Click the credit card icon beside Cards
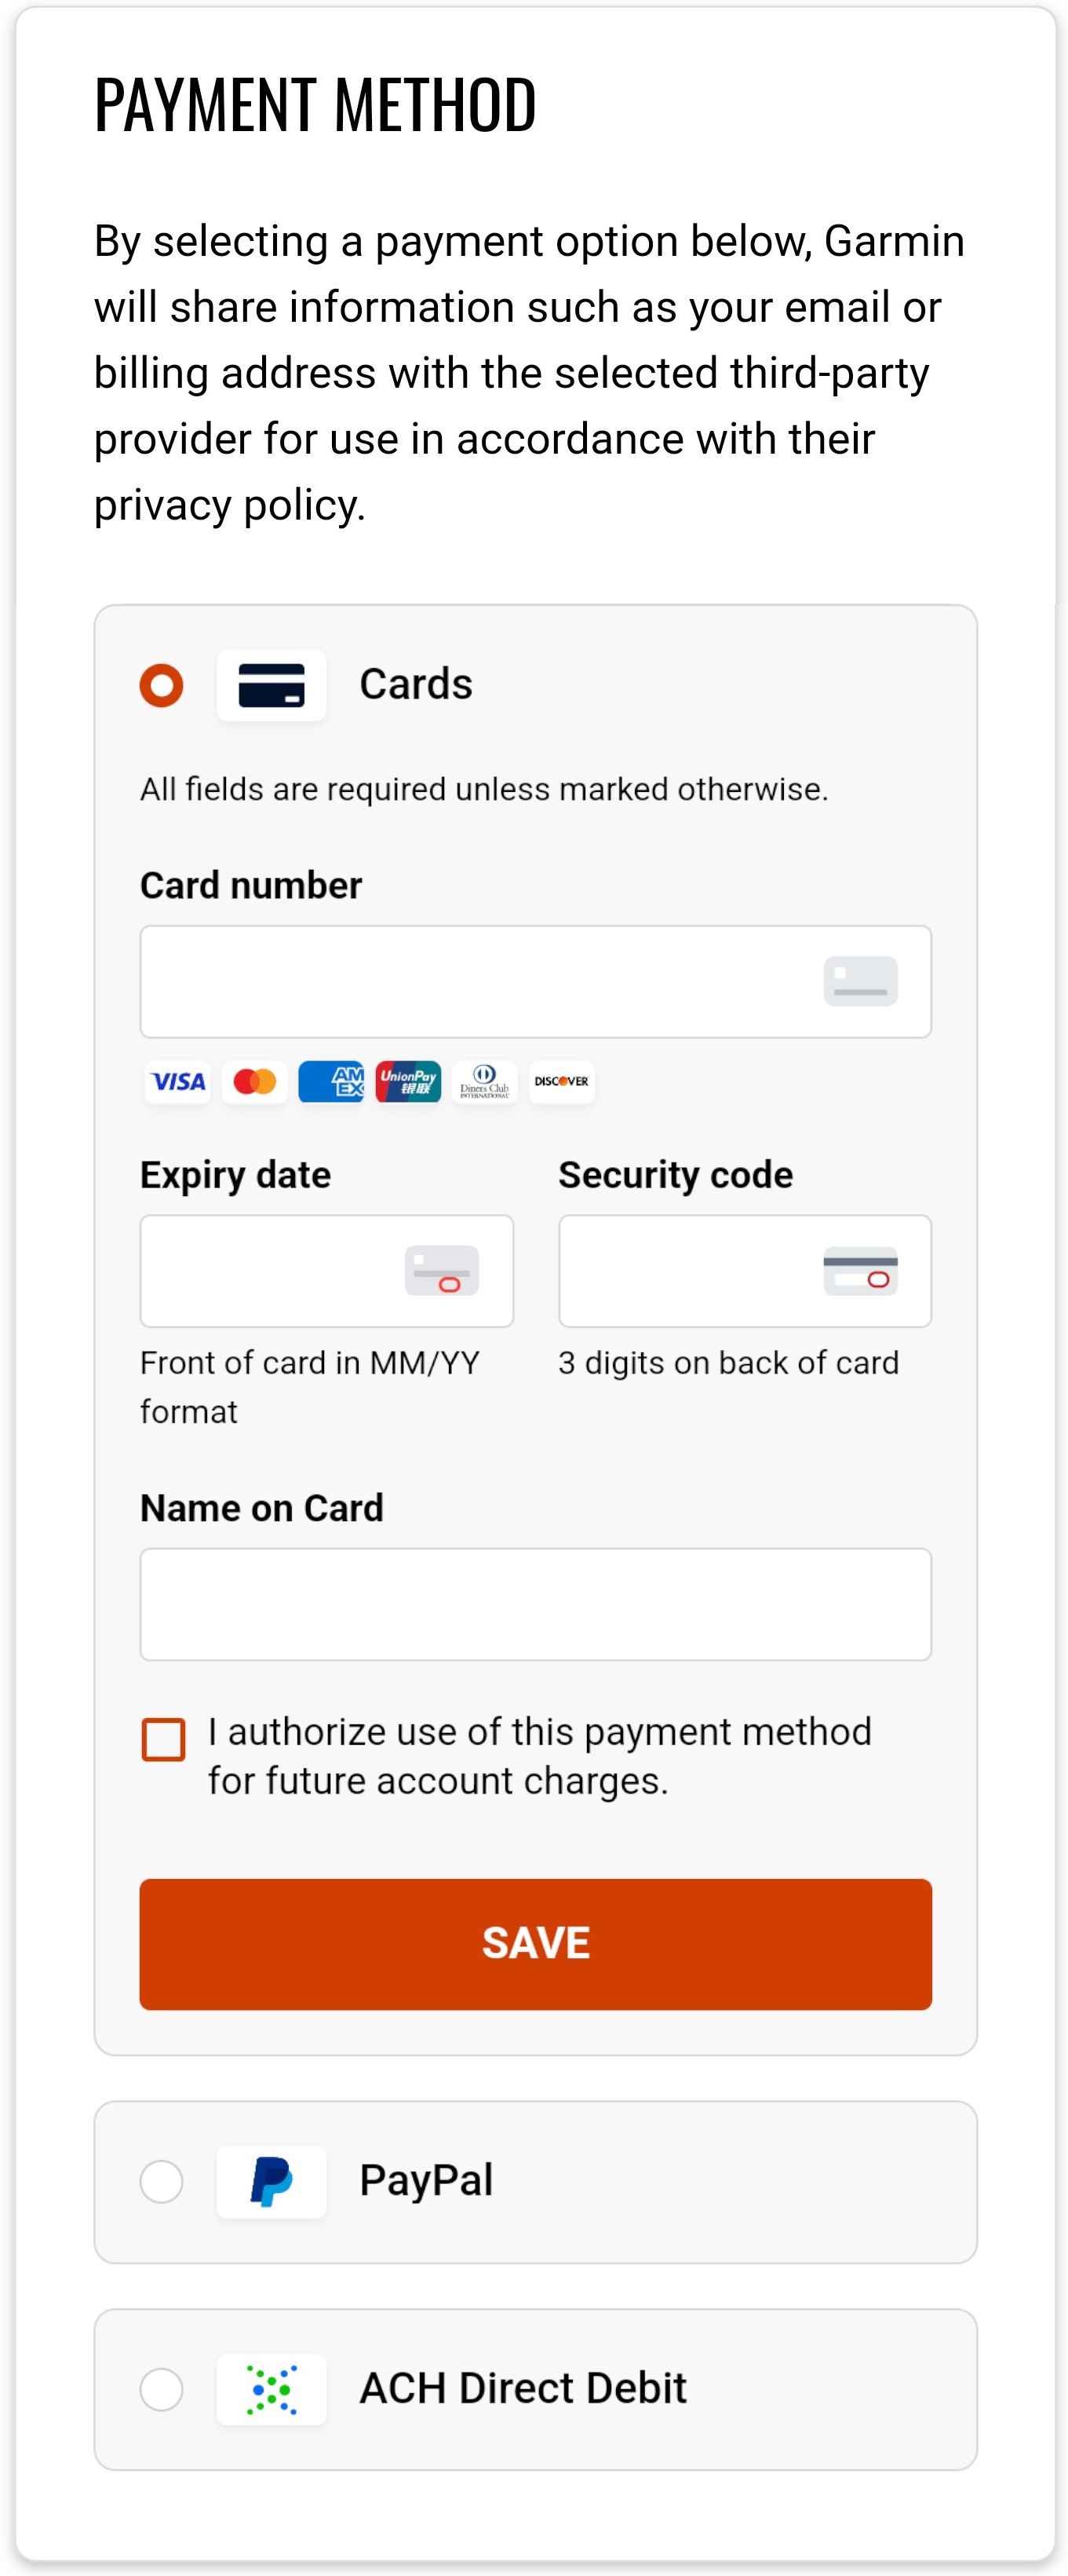Screen dimensions: 1068x2576 (x=271, y=685)
